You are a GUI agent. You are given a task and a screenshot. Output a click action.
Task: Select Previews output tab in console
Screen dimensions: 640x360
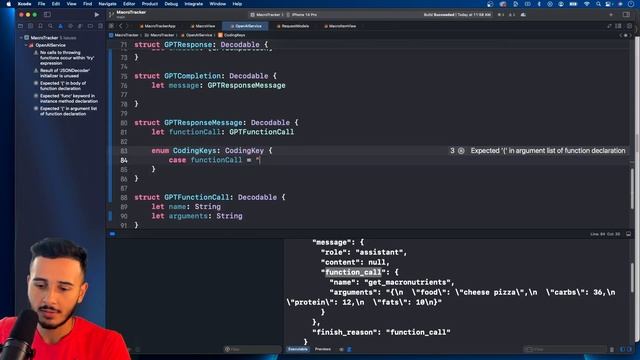tap(322, 349)
